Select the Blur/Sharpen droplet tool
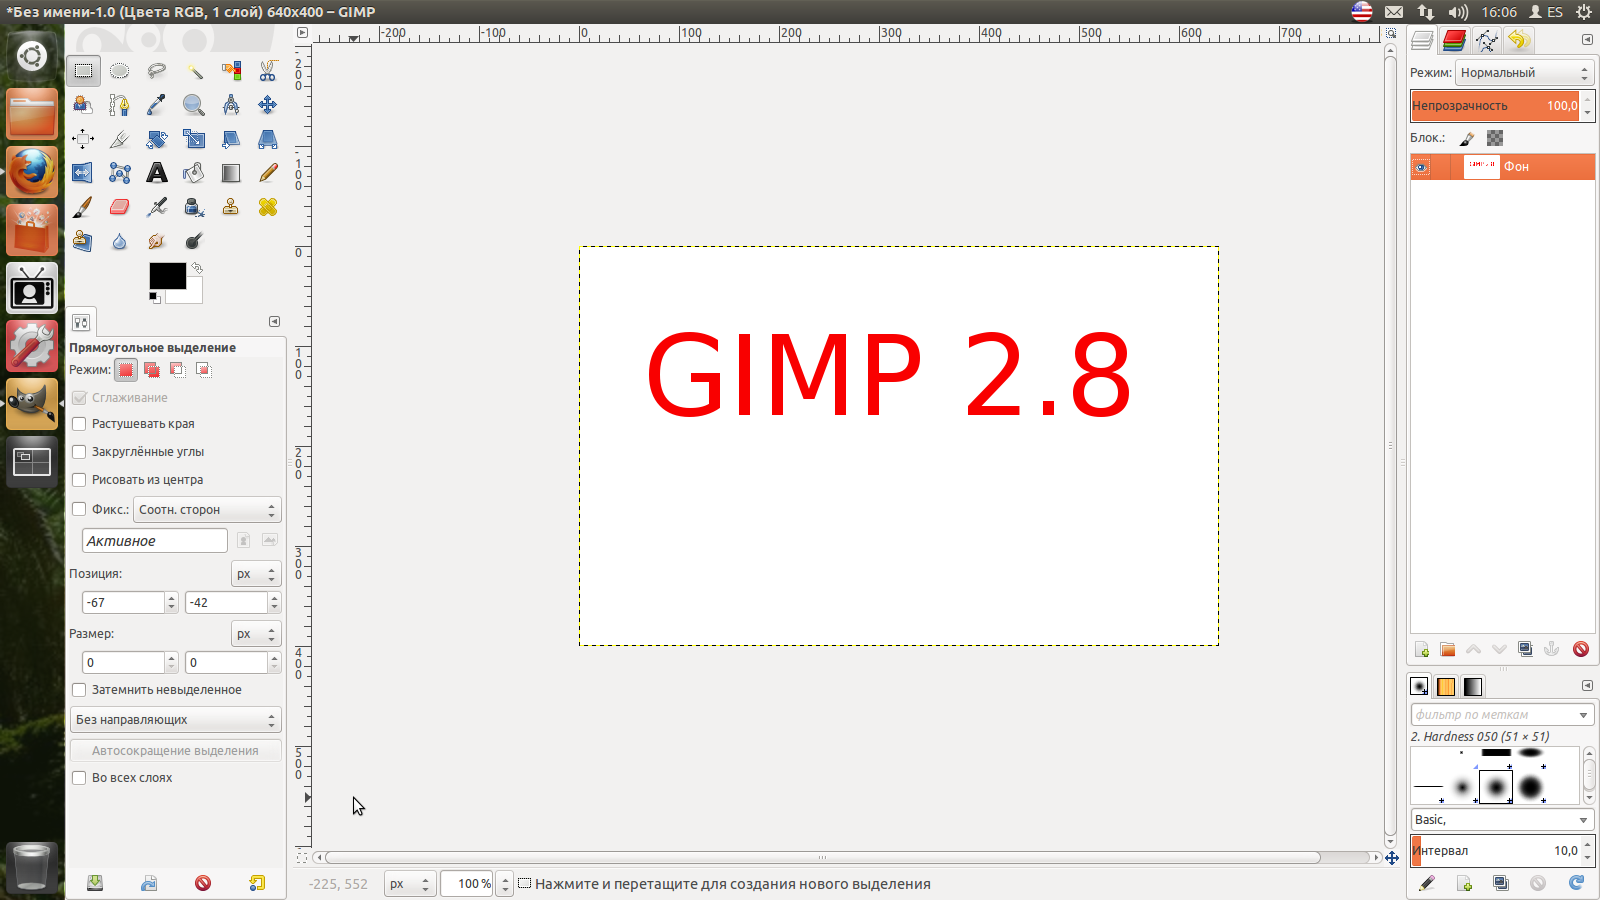This screenshot has height=900, width=1600. click(120, 241)
